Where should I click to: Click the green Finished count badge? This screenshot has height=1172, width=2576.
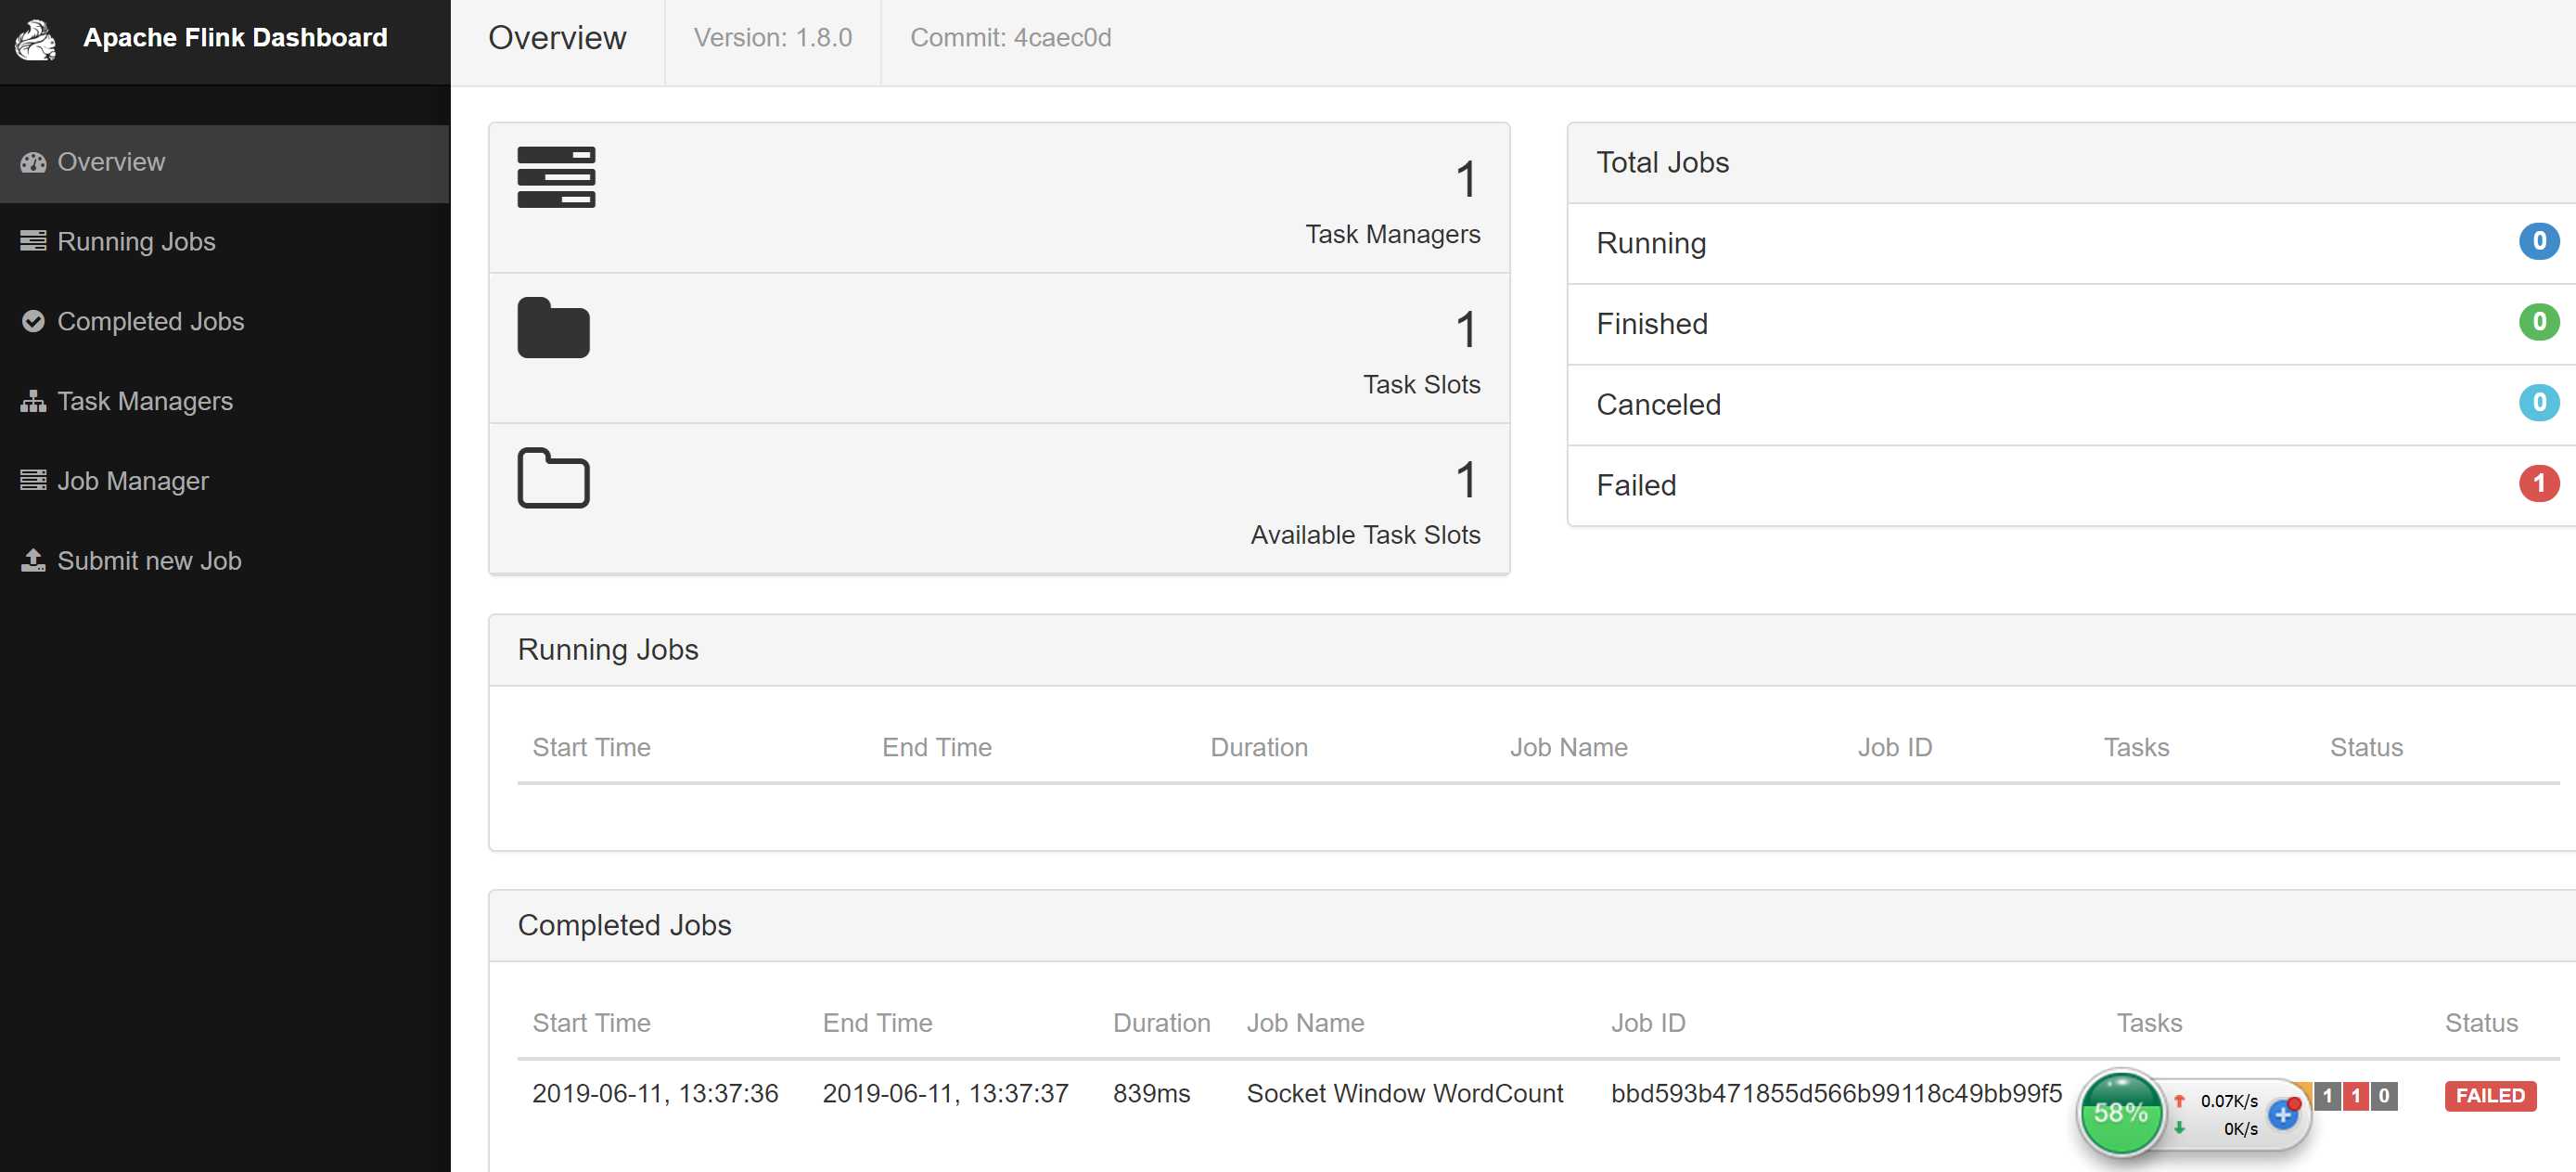tap(2538, 322)
